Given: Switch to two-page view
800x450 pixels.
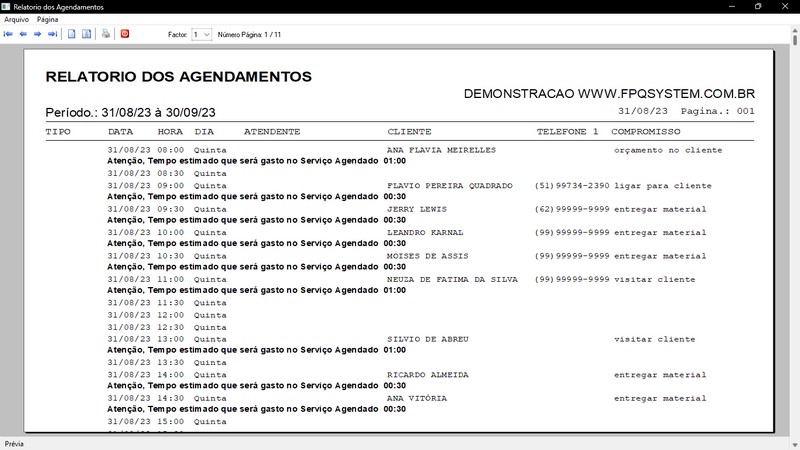Looking at the screenshot, I should point(87,34).
